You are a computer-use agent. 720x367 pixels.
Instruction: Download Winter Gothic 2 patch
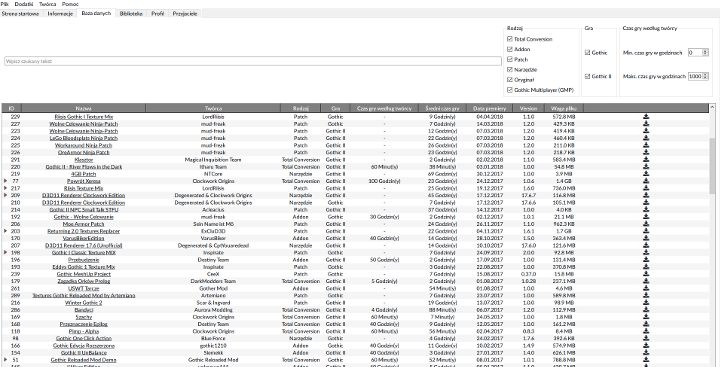pyautogui.click(x=646, y=303)
